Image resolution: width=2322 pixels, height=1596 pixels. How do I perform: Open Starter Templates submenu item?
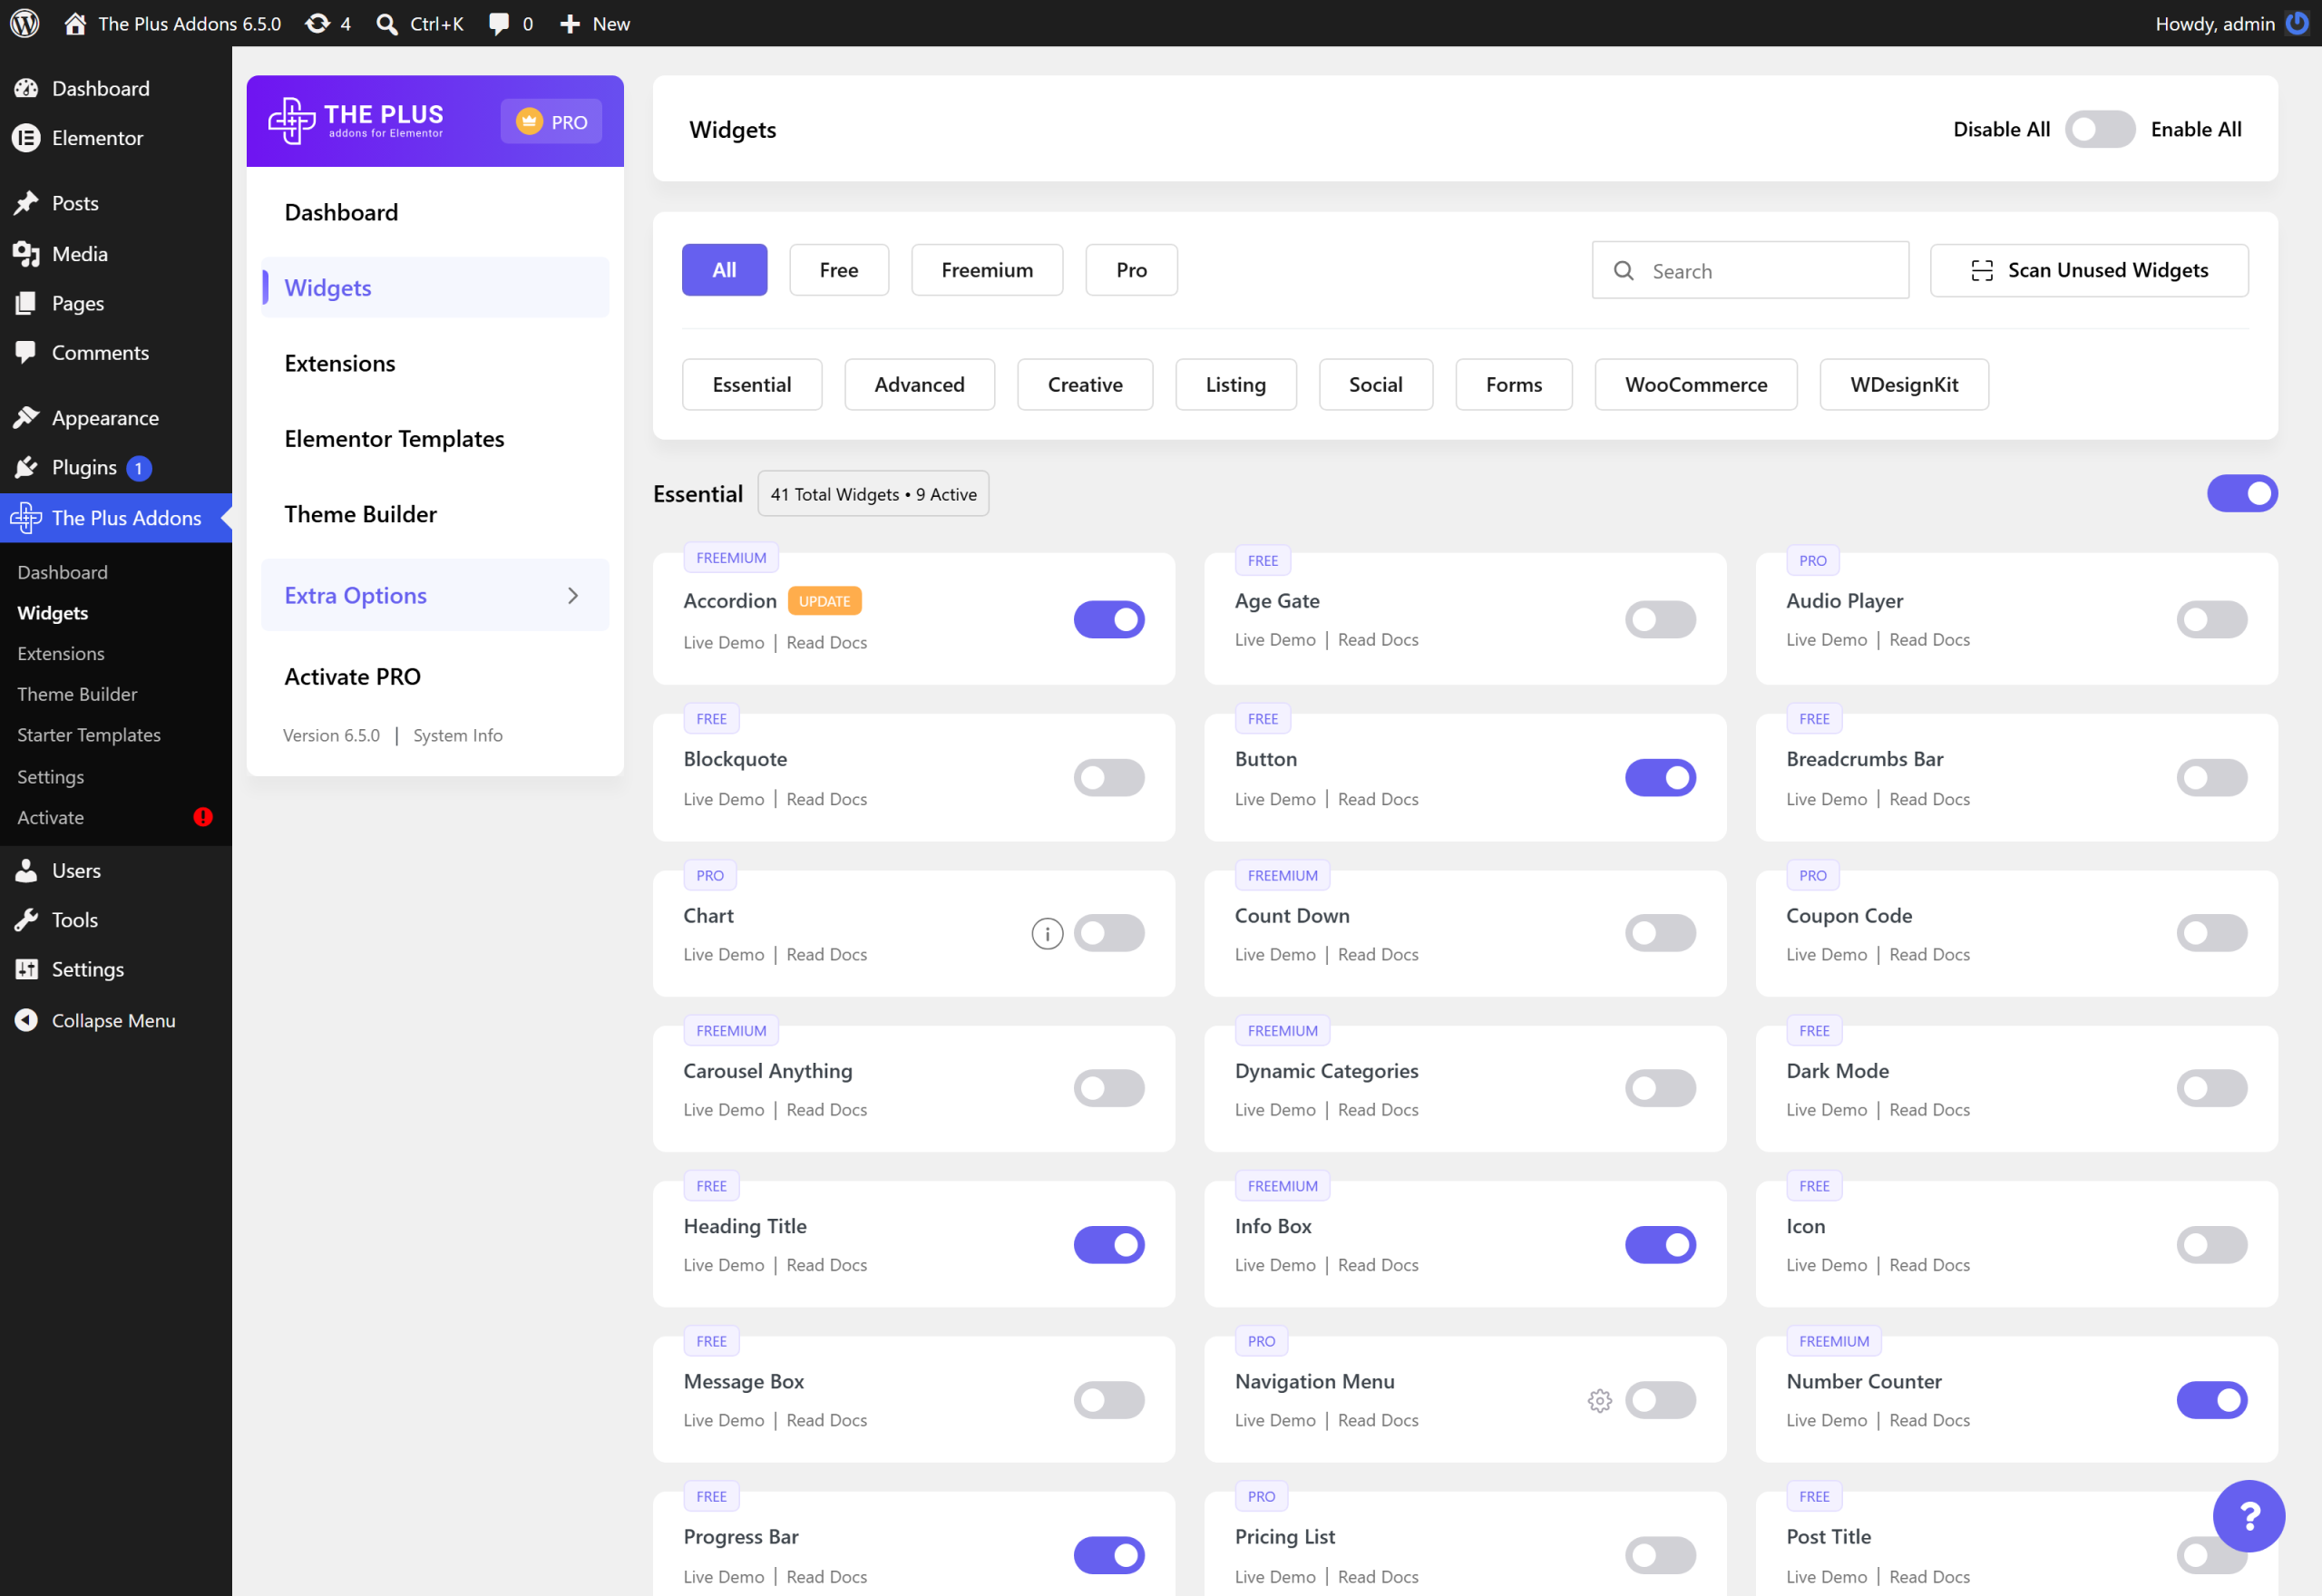coord(88,735)
